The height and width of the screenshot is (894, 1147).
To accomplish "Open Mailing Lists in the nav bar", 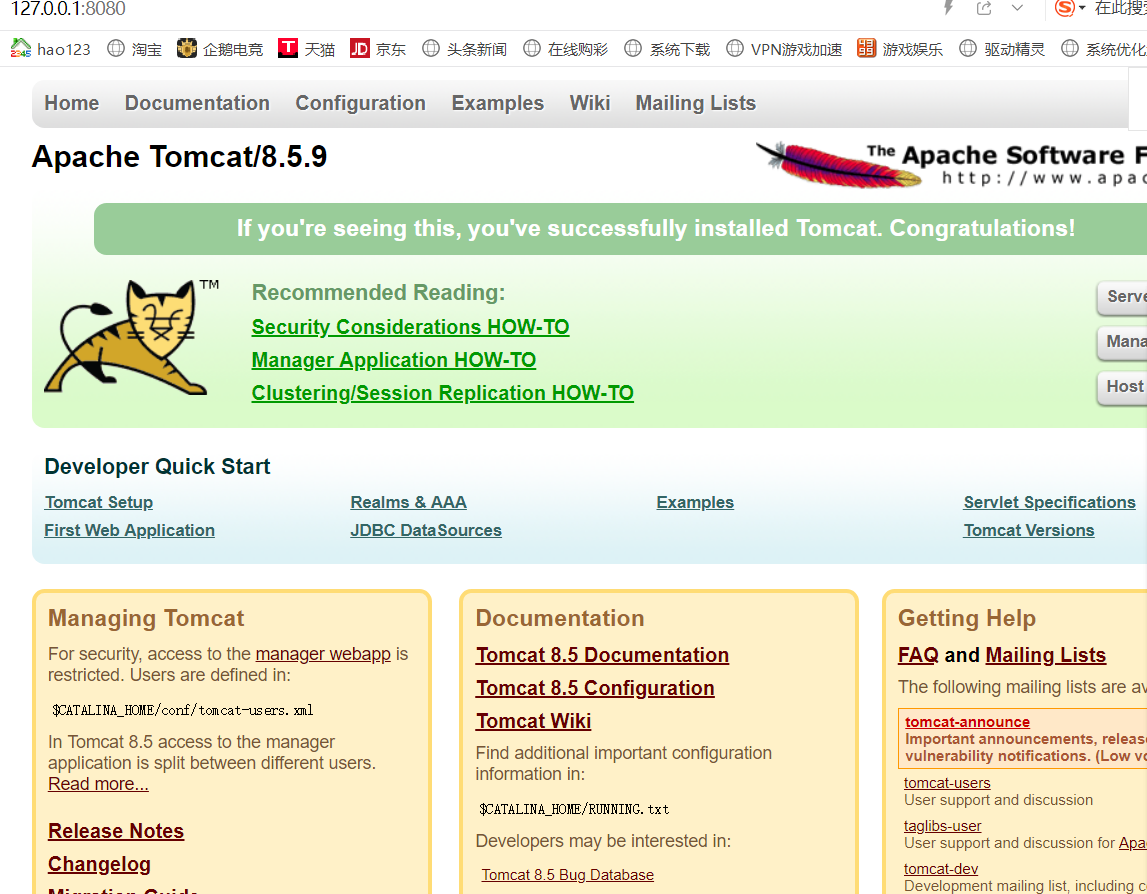I will click(696, 103).
